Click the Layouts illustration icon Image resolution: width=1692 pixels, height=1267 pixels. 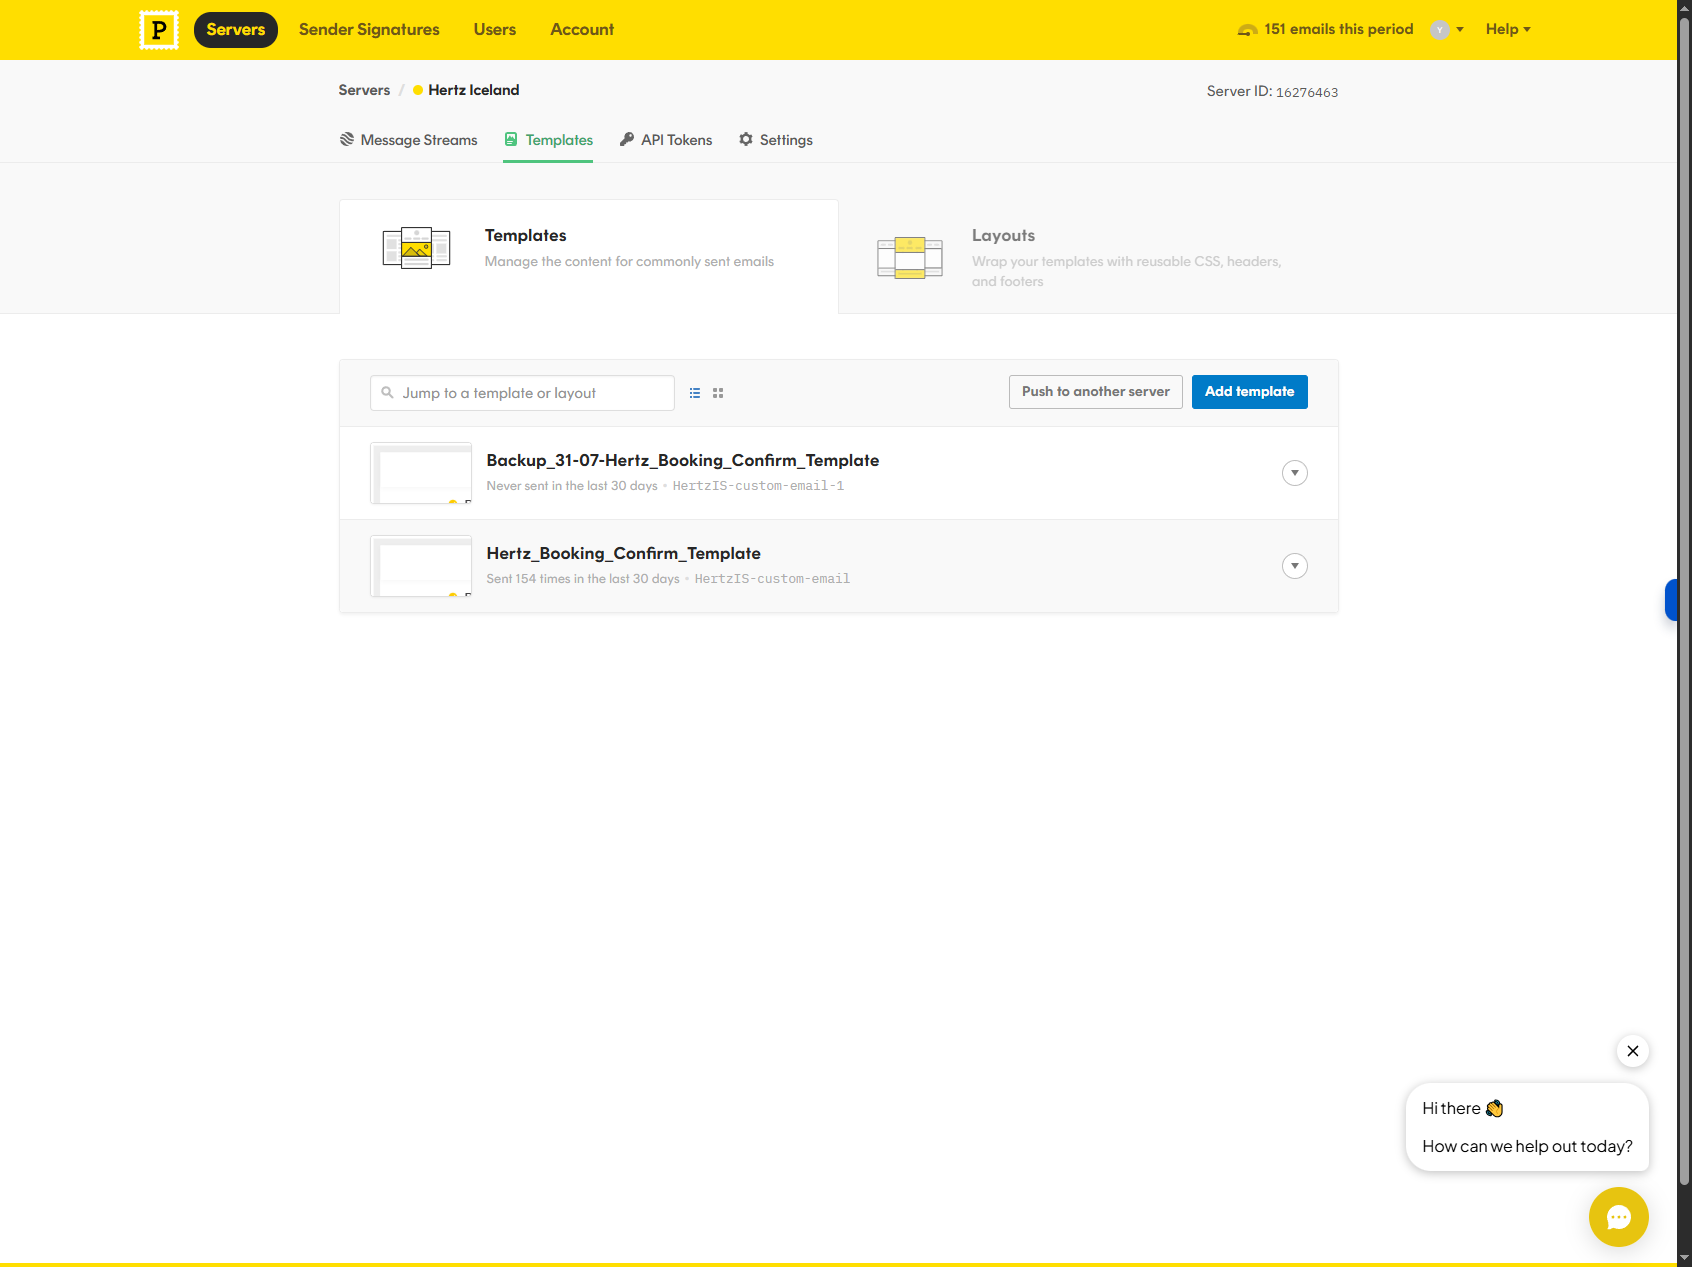point(910,258)
